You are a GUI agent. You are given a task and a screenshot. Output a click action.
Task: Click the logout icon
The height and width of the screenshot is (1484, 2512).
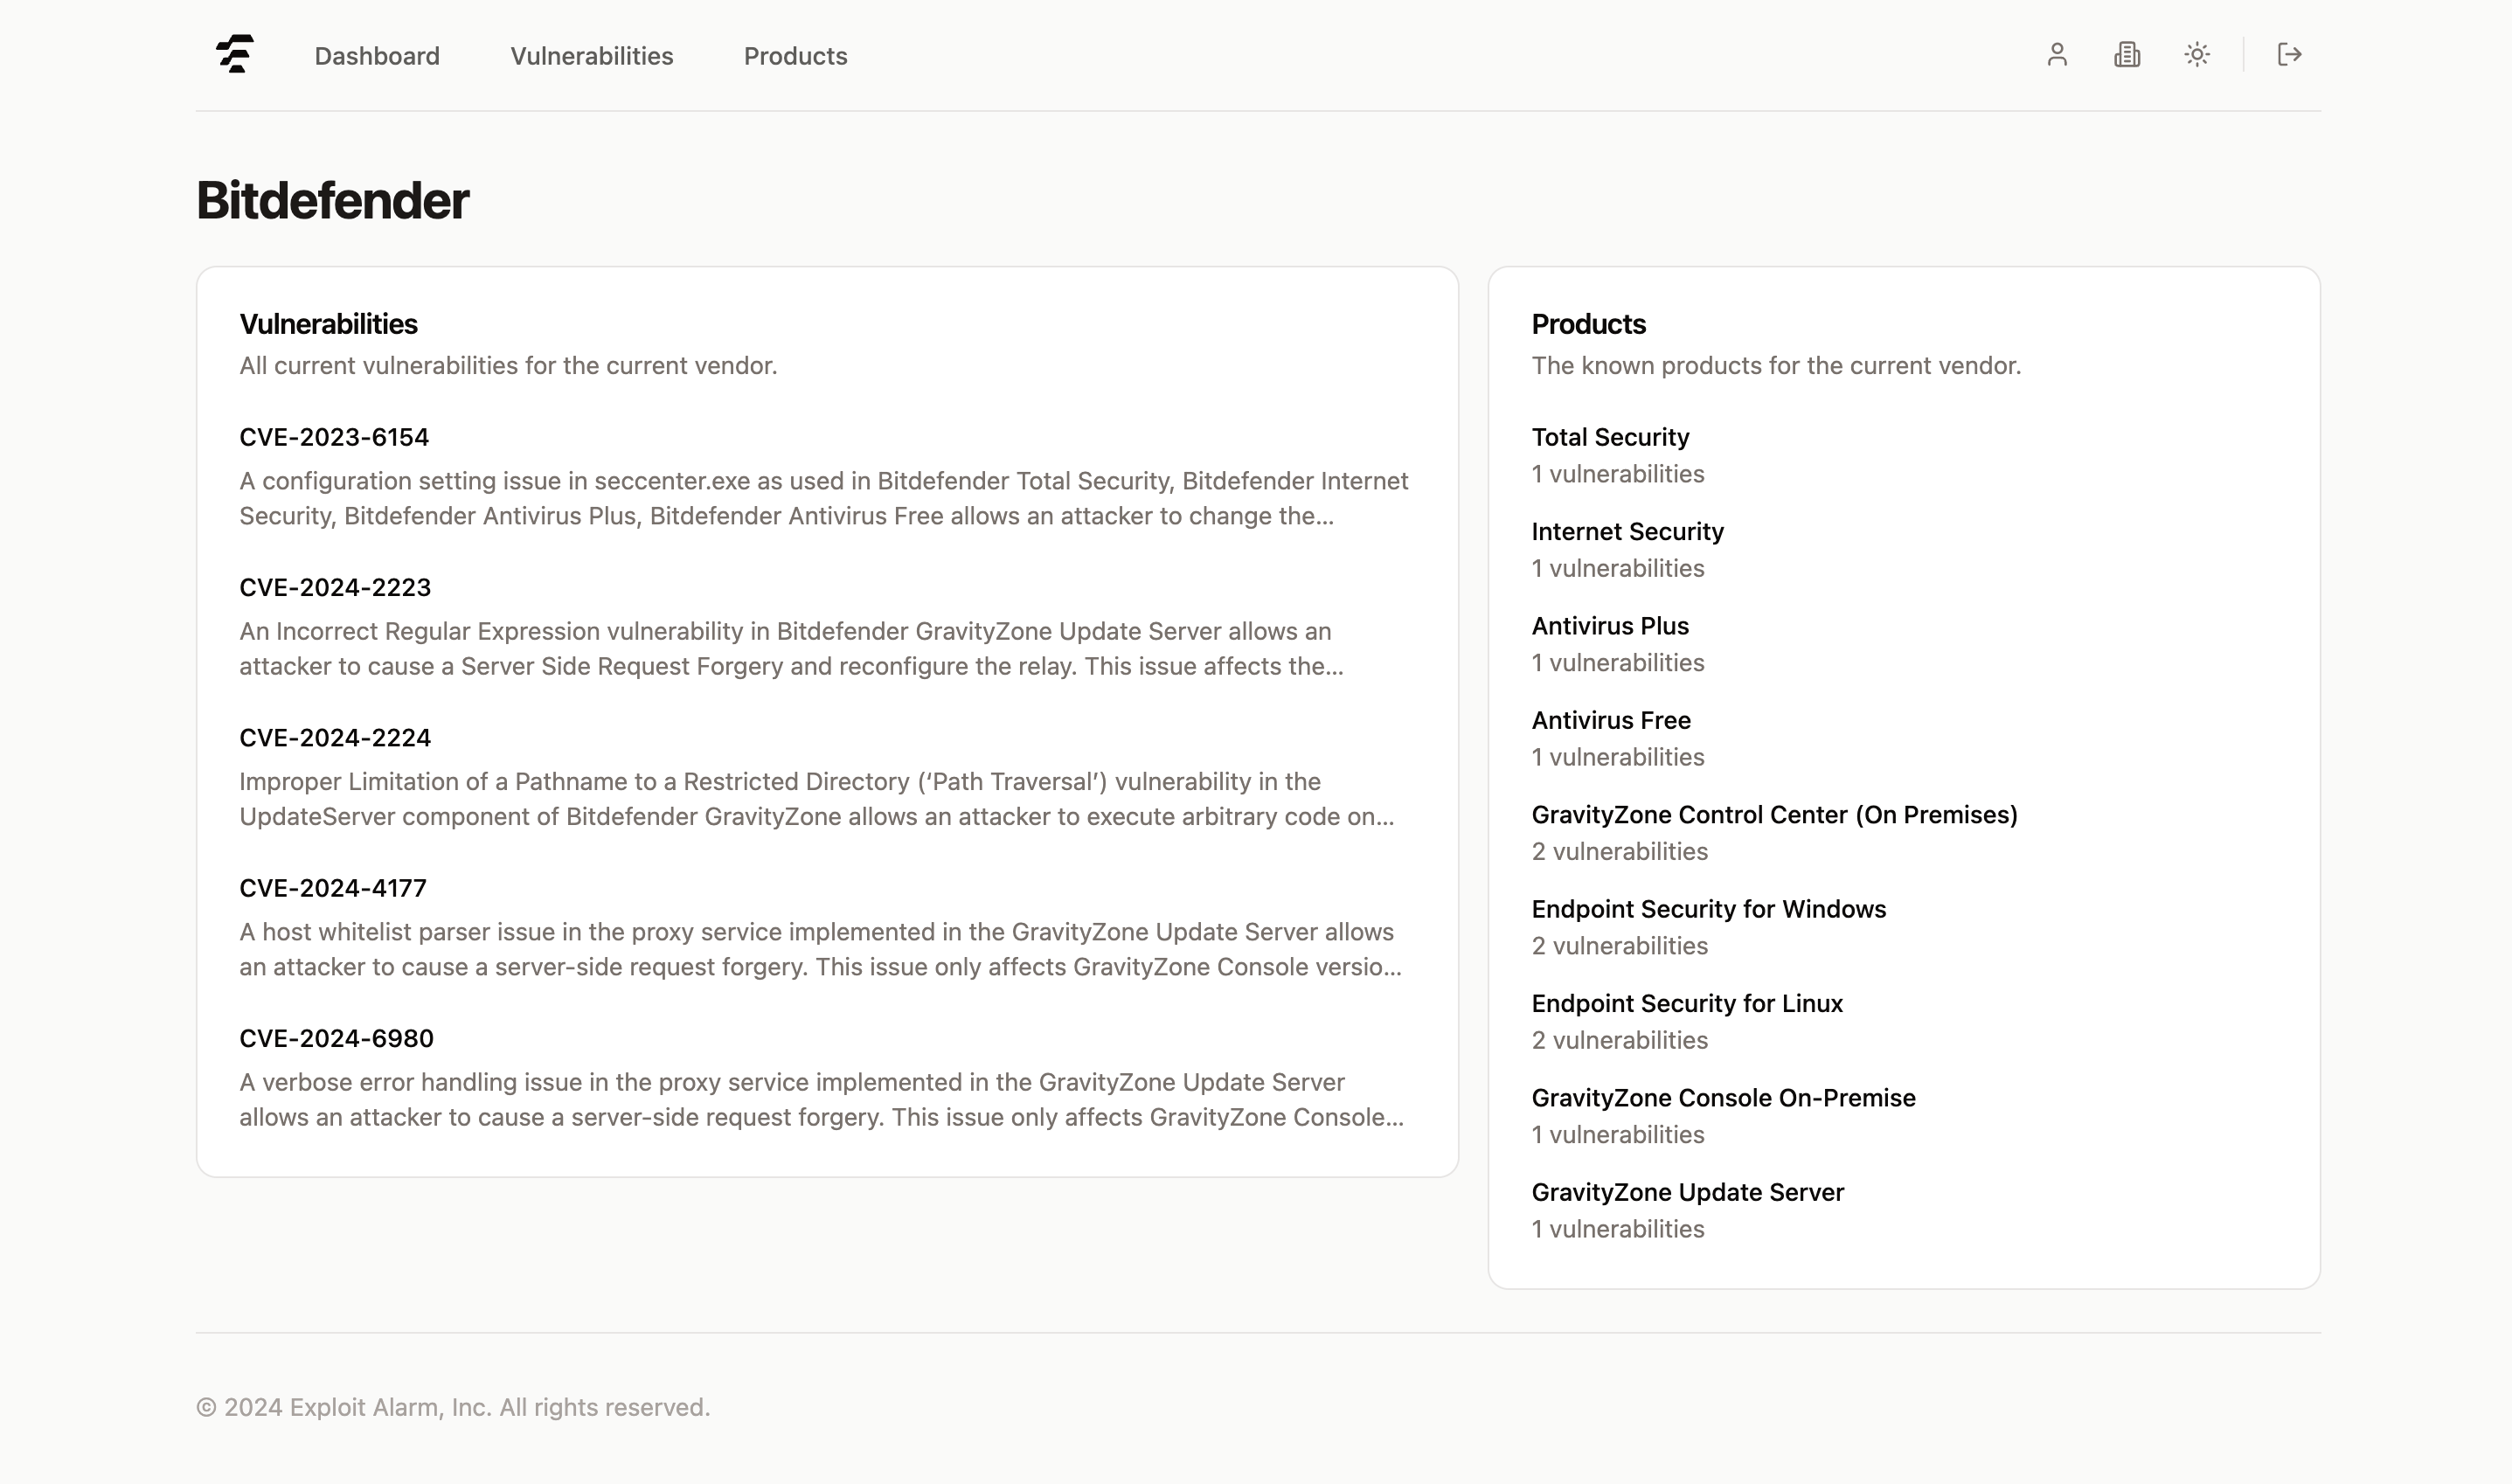coord(2290,55)
